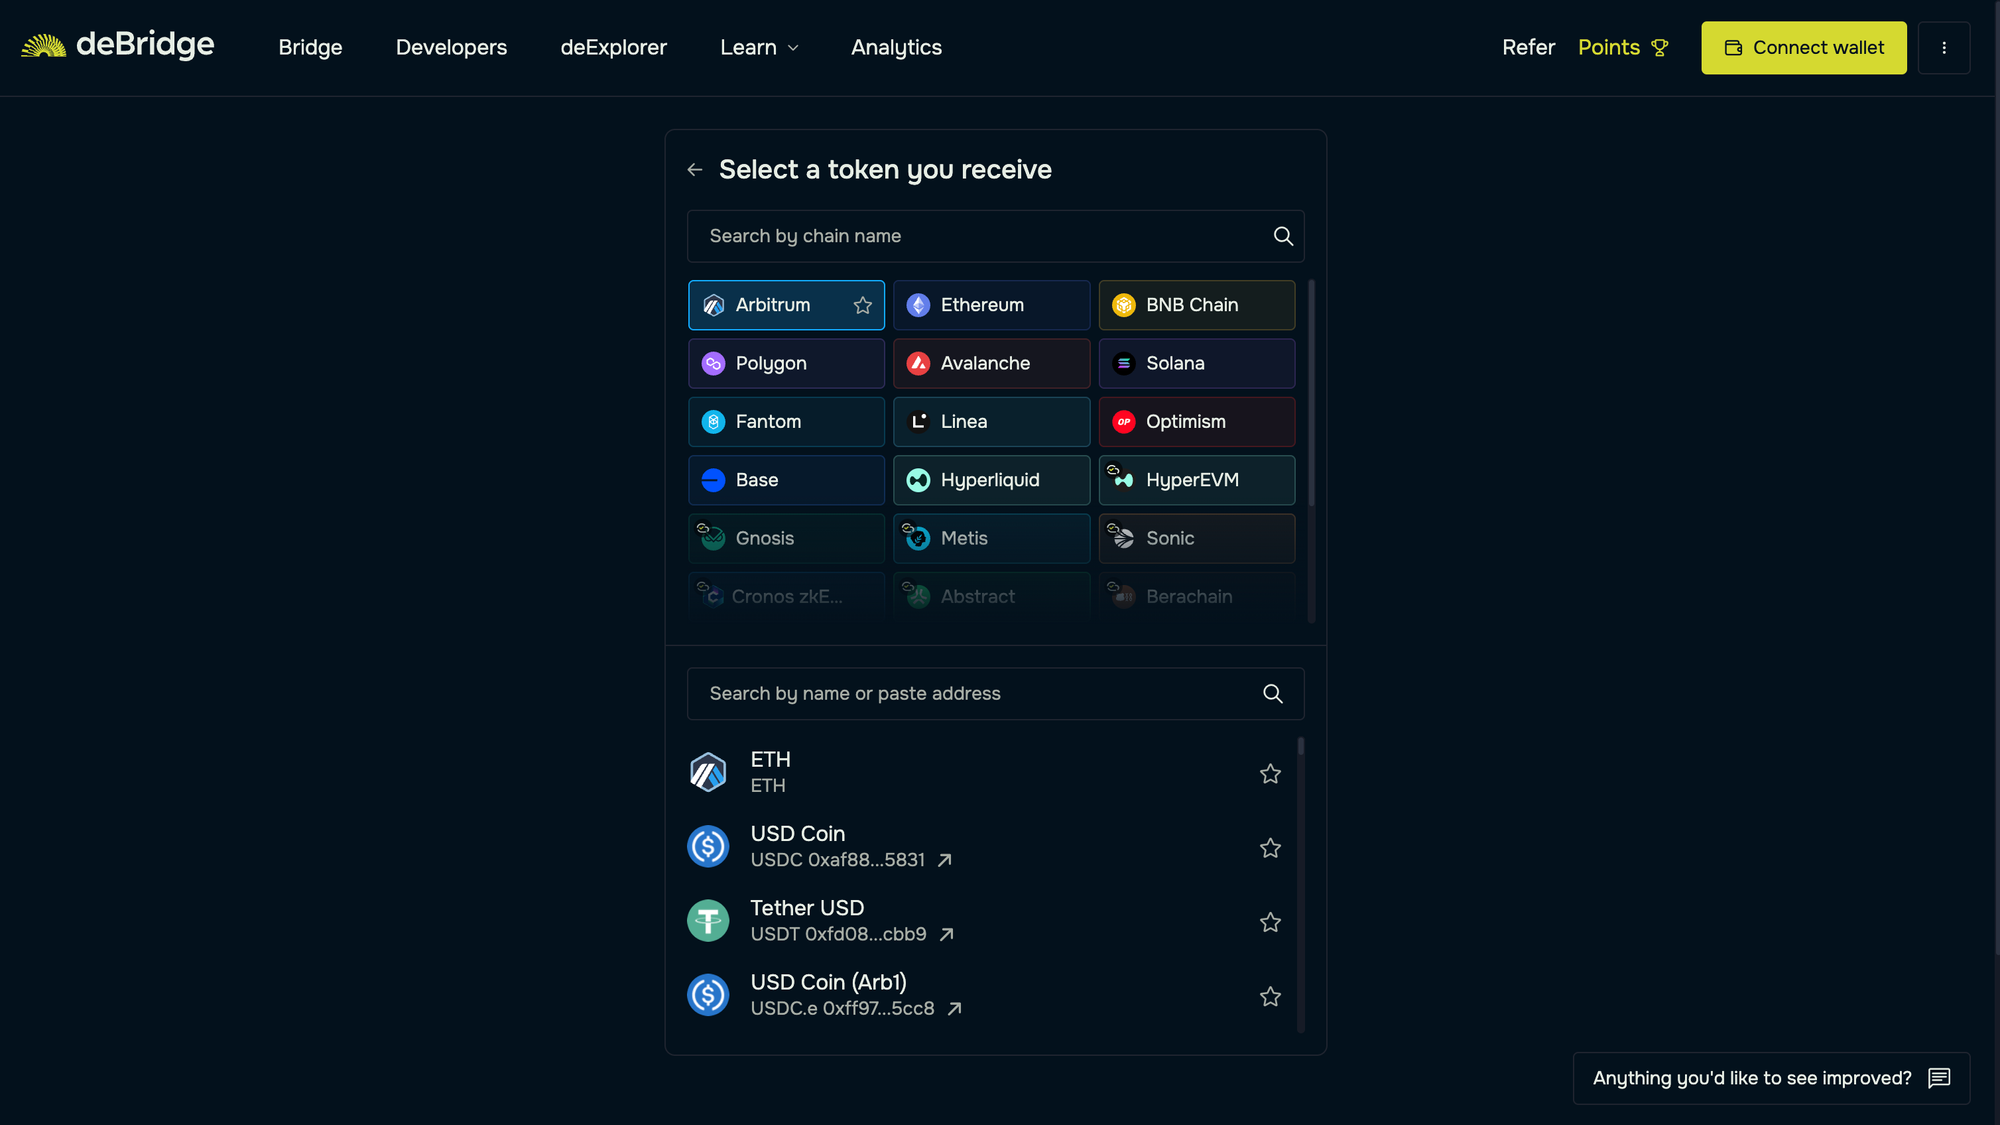Go back with the arrow
2000x1125 pixels.
point(695,169)
